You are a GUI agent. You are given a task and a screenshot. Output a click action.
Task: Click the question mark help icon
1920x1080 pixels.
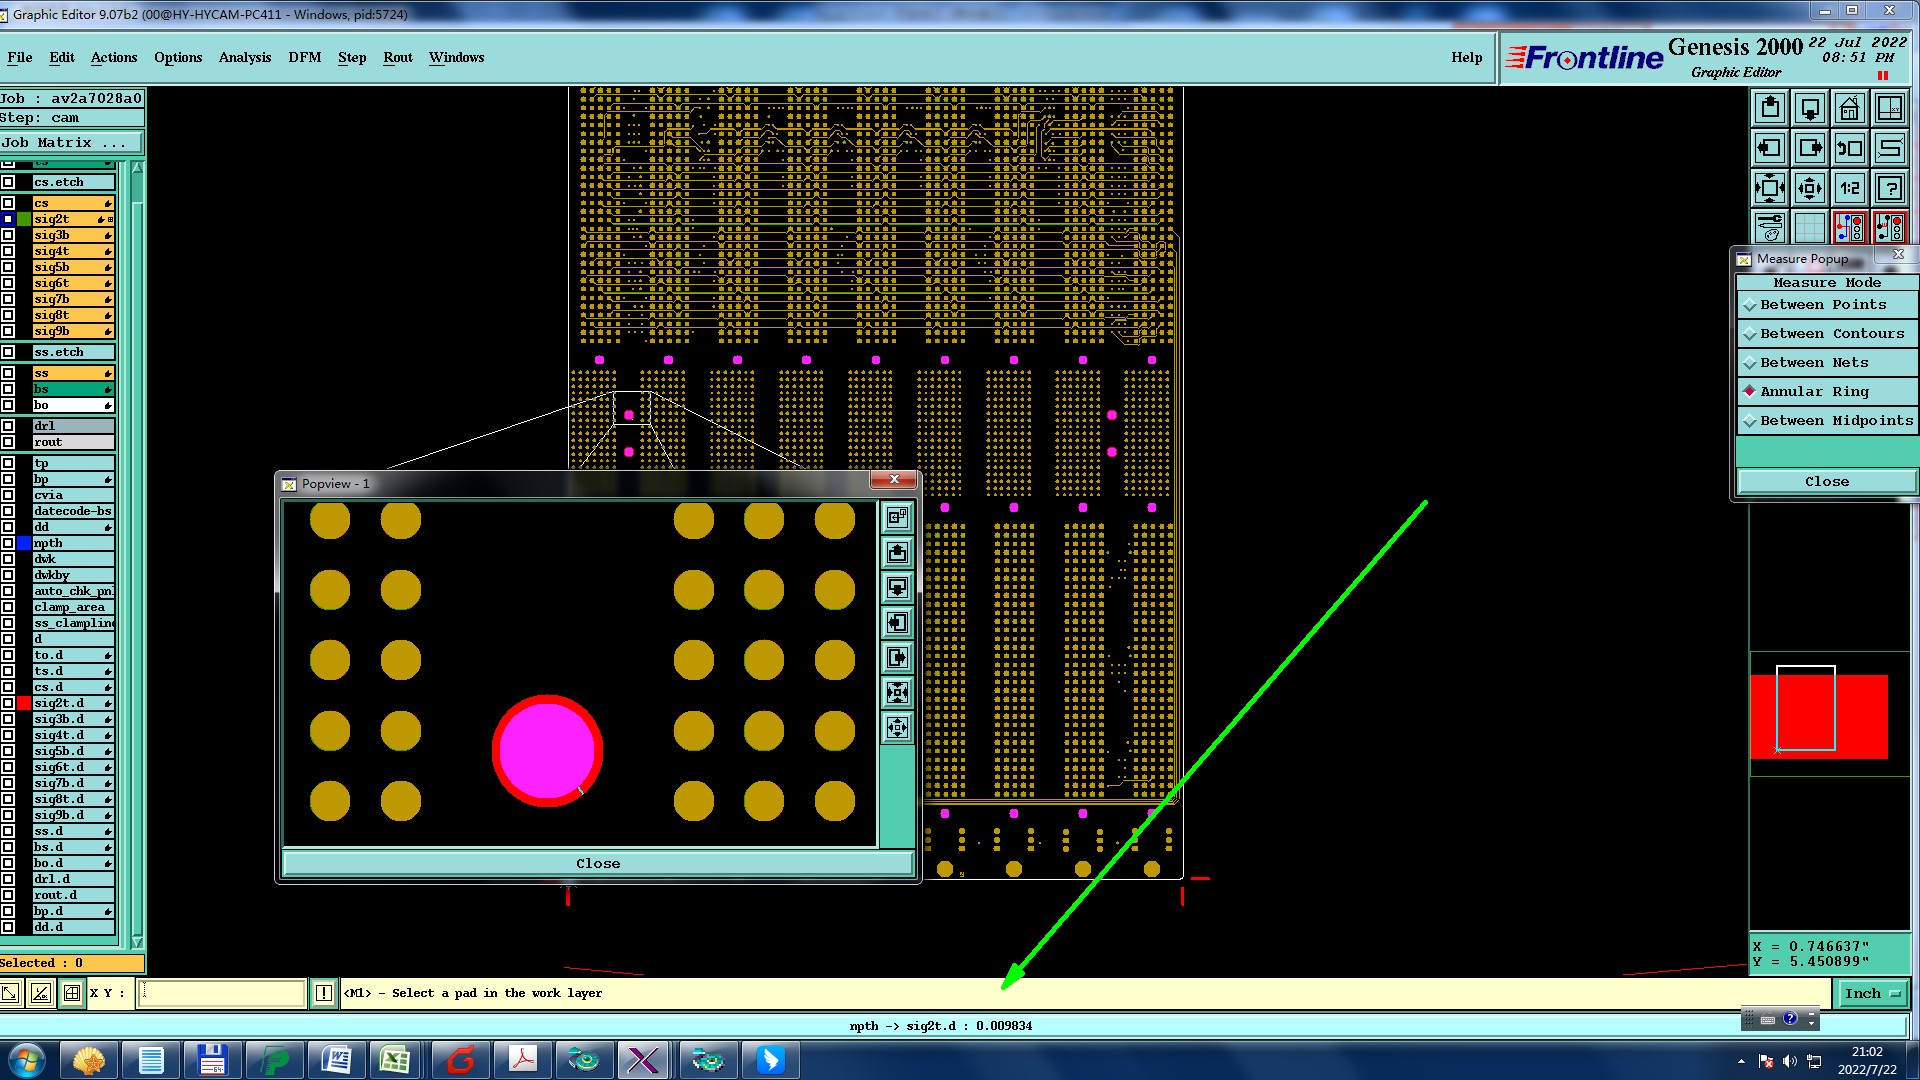[1889, 188]
